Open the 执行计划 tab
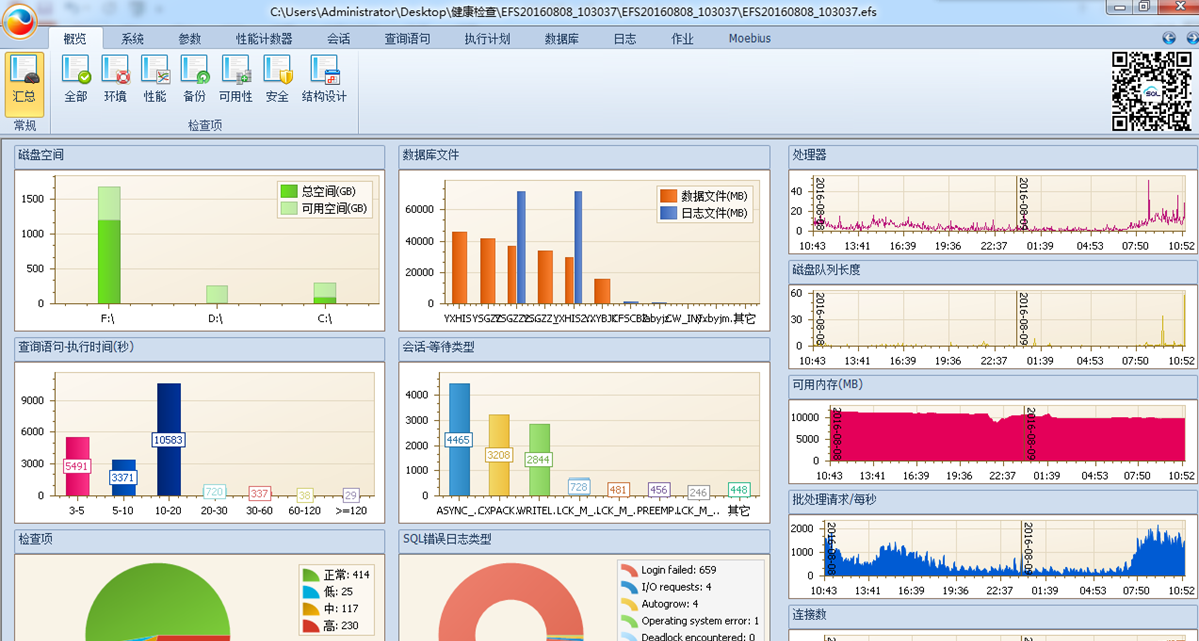1199x641 pixels. pyautogui.click(x=487, y=38)
